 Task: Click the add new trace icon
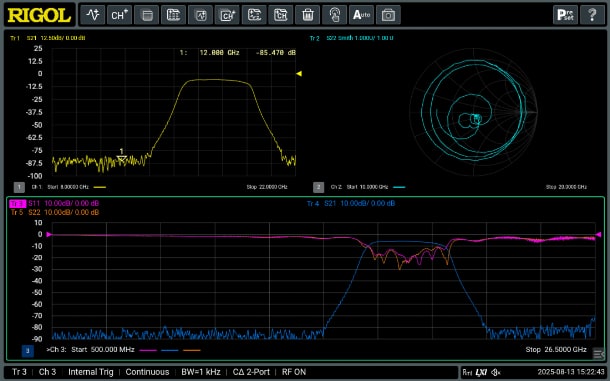coord(93,15)
